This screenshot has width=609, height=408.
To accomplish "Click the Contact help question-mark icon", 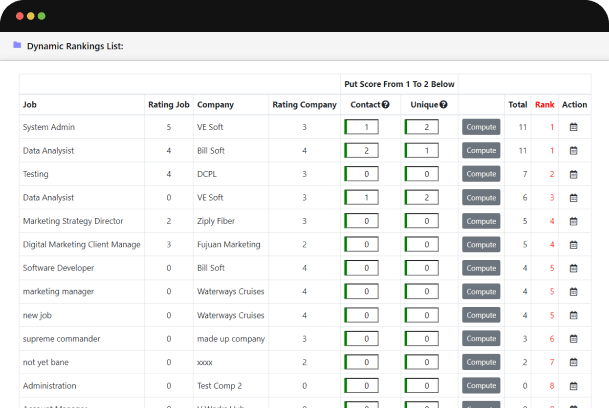I will click(x=385, y=104).
